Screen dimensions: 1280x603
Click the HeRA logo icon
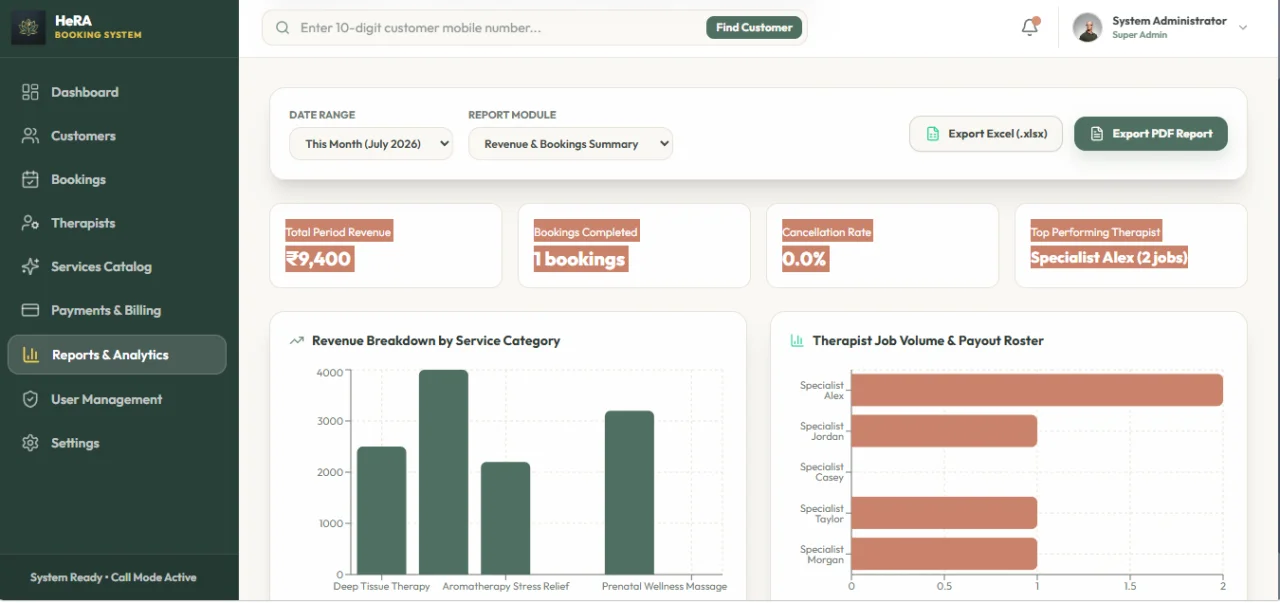(28, 28)
